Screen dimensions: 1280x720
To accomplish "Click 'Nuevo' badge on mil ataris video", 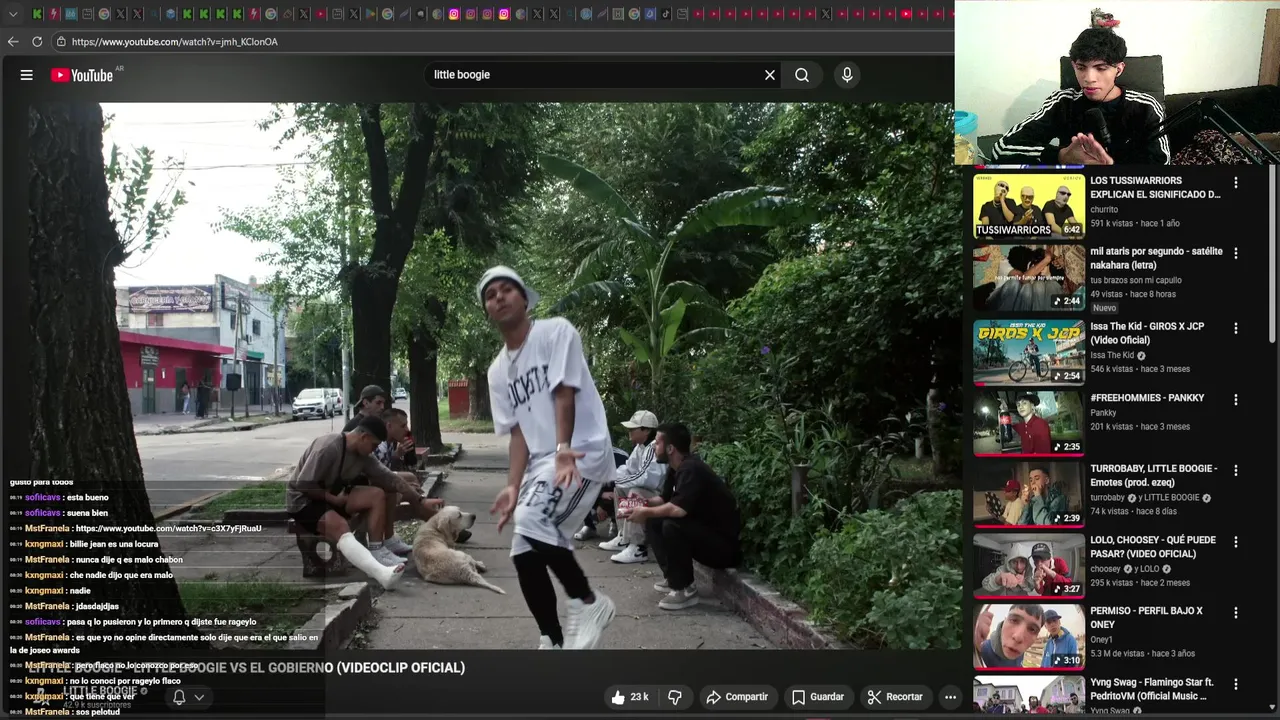I will point(1104,308).
